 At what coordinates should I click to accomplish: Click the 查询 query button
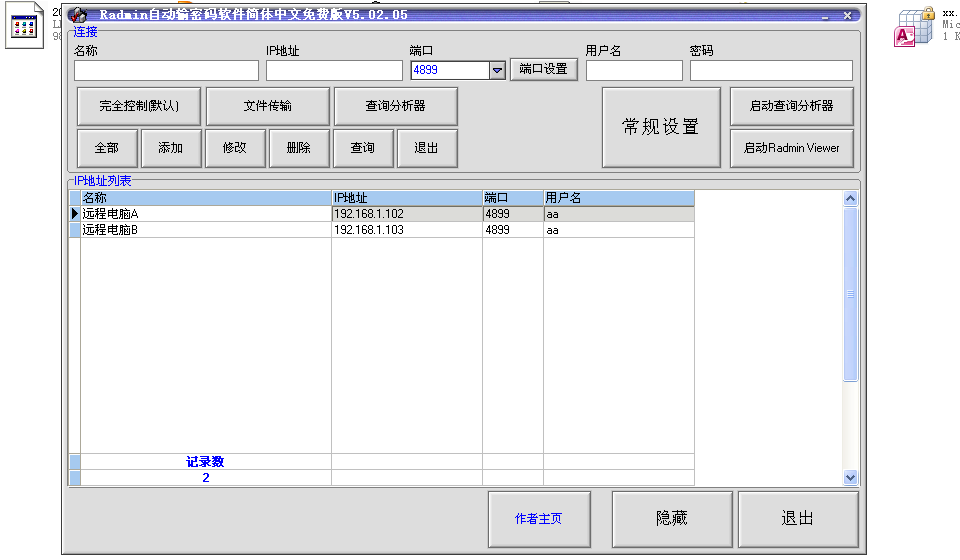pyautogui.click(x=363, y=148)
